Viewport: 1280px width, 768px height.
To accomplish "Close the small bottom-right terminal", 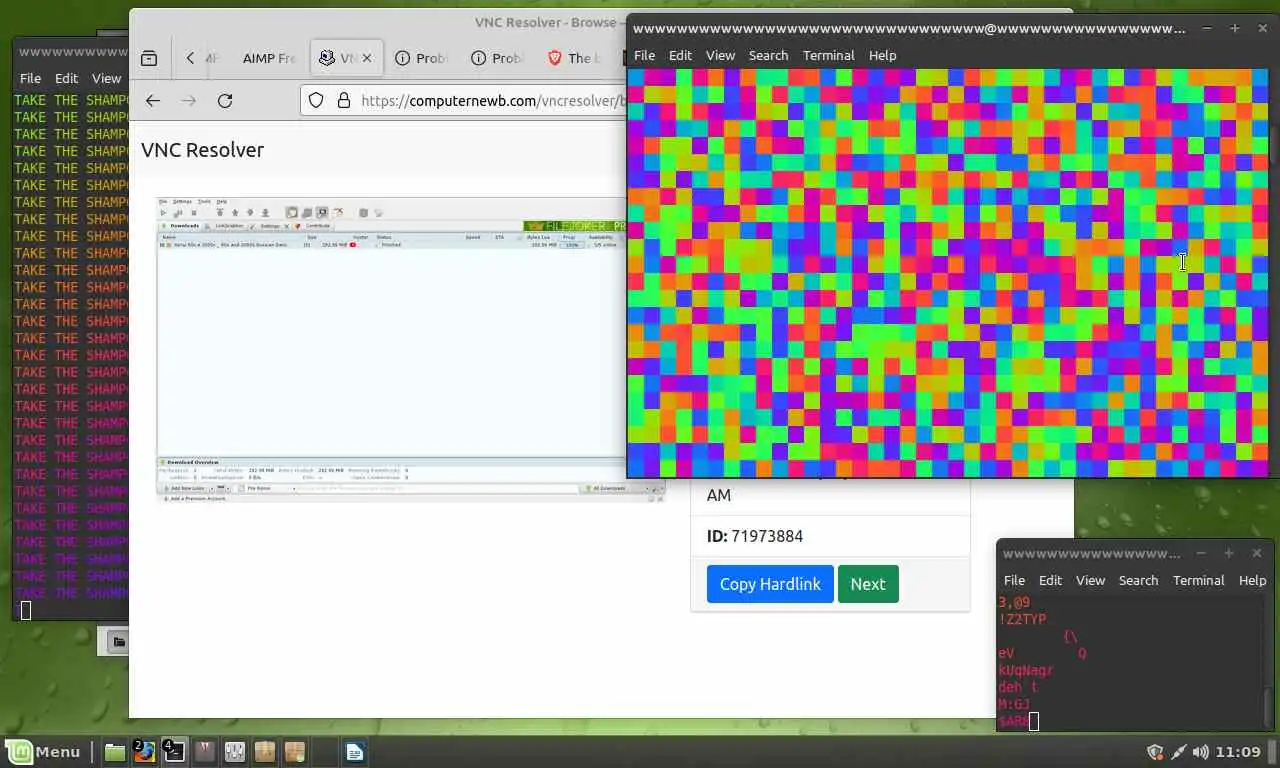I will pyautogui.click(x=1257, y=553).
